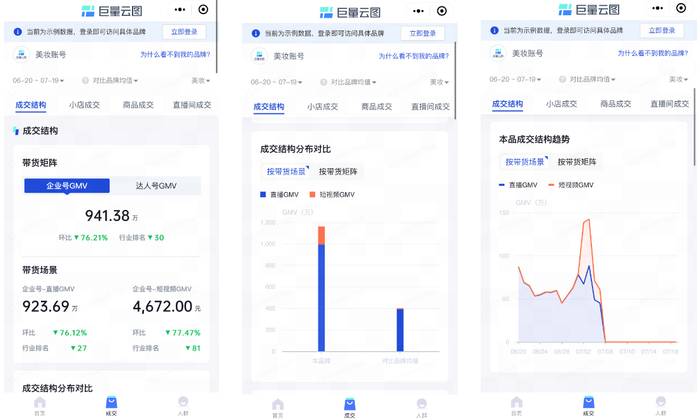Click the 923.69万 企业号-直播GMV value
The height and width of the screenshot is (420, 700).
tap(50, 307)
